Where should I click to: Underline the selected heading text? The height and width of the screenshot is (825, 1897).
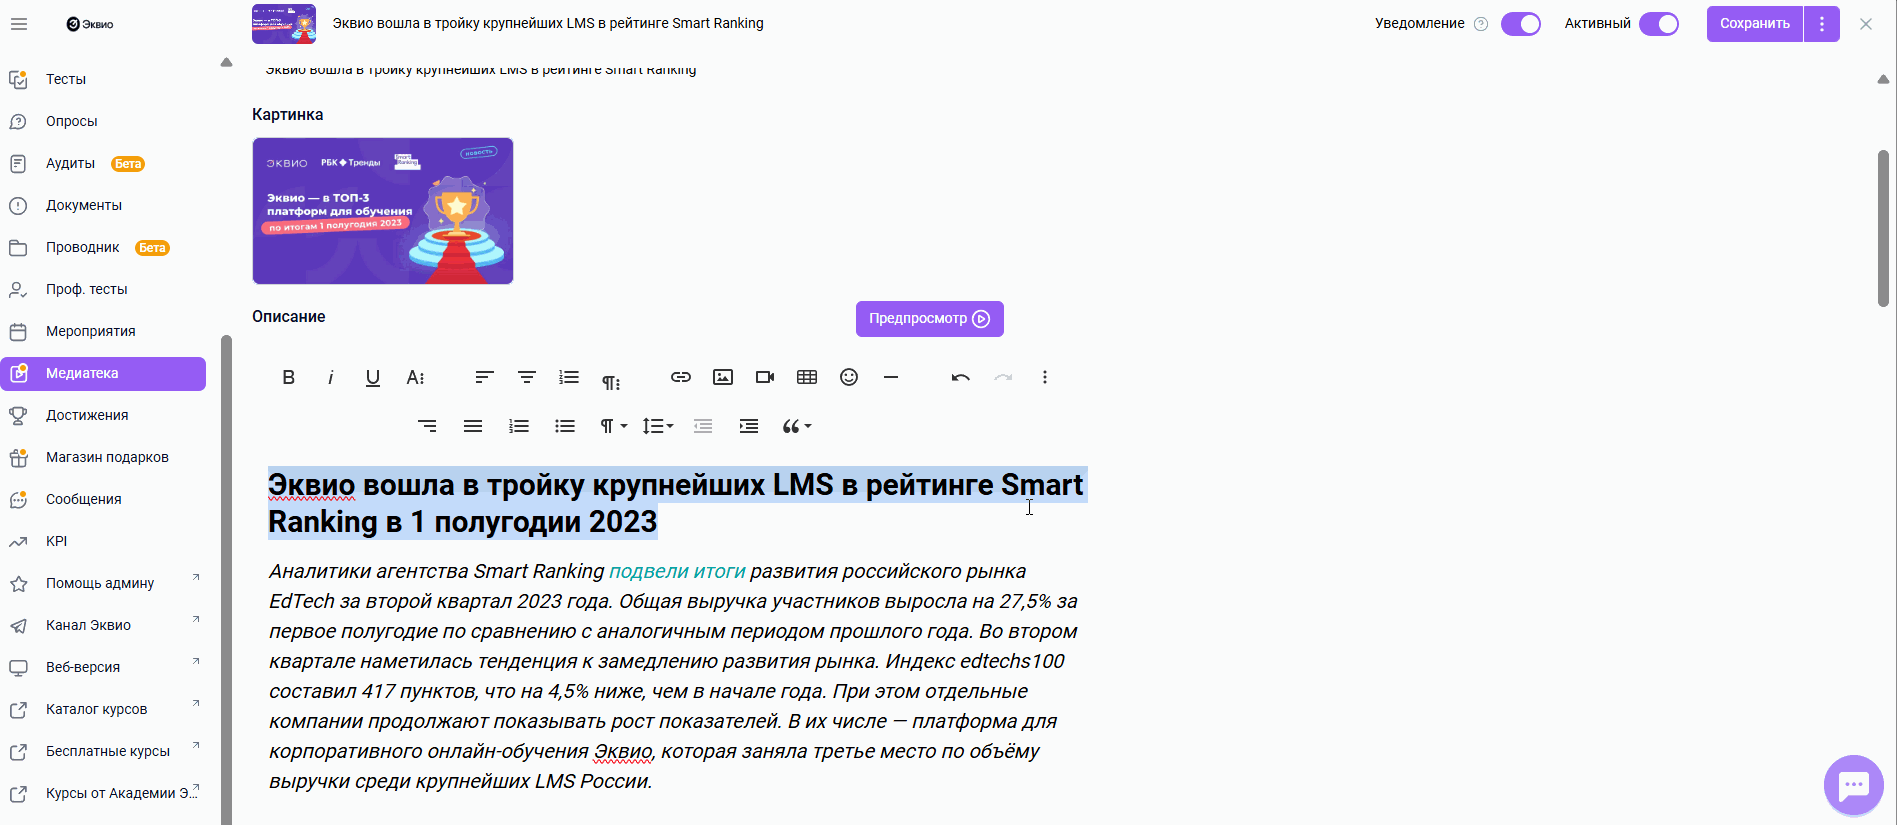373,377
